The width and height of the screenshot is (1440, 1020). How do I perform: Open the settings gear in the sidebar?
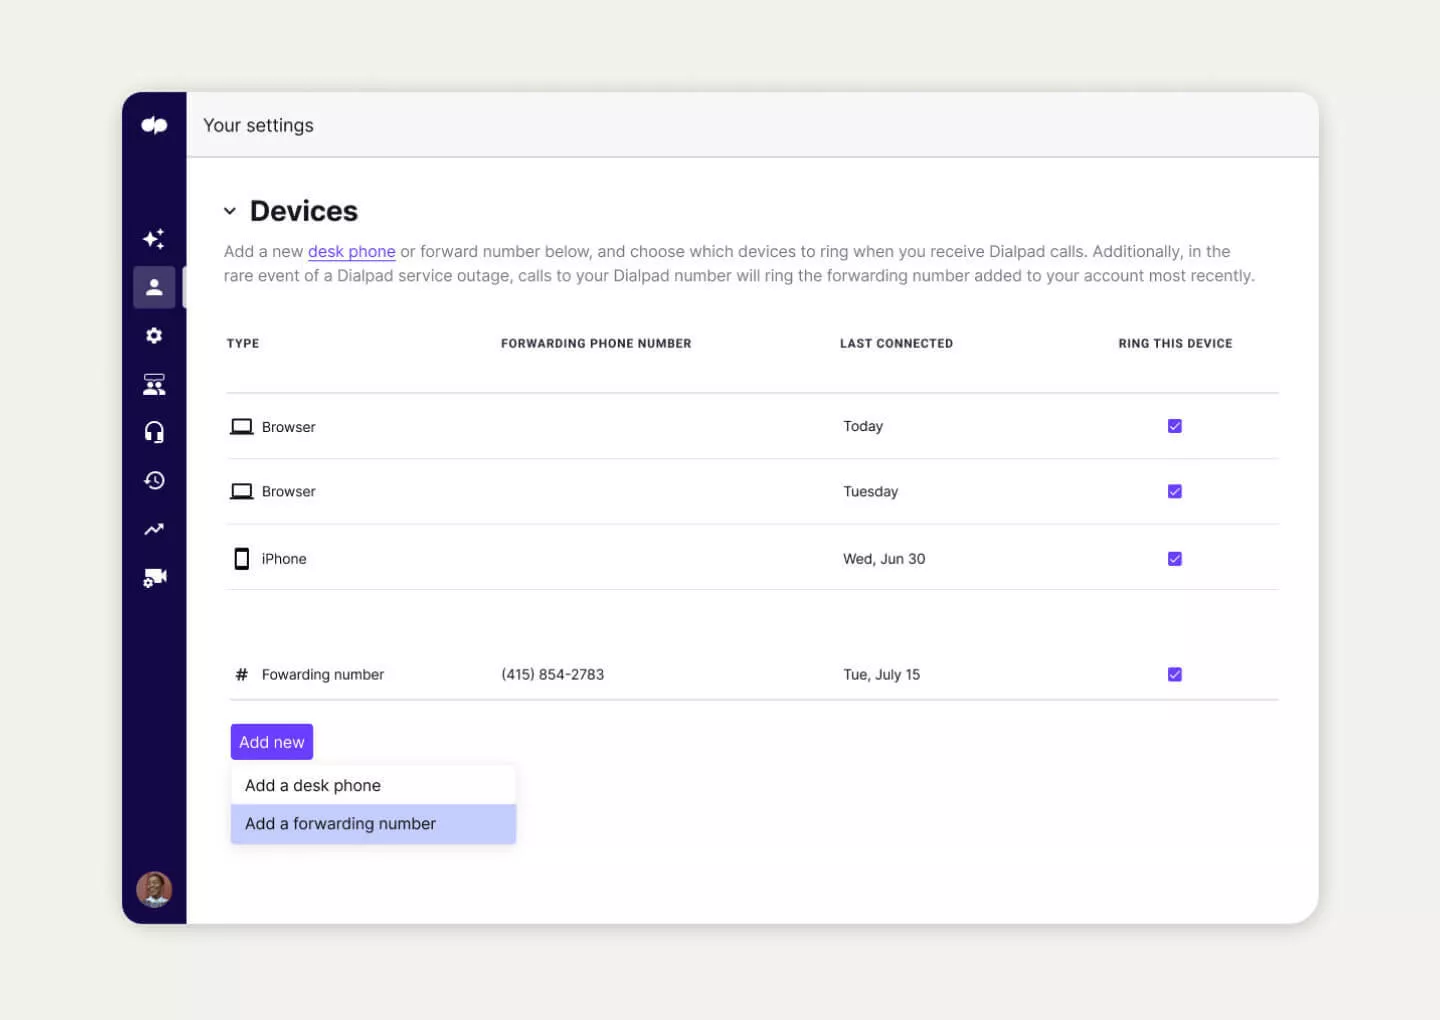(x=154, y=335)
